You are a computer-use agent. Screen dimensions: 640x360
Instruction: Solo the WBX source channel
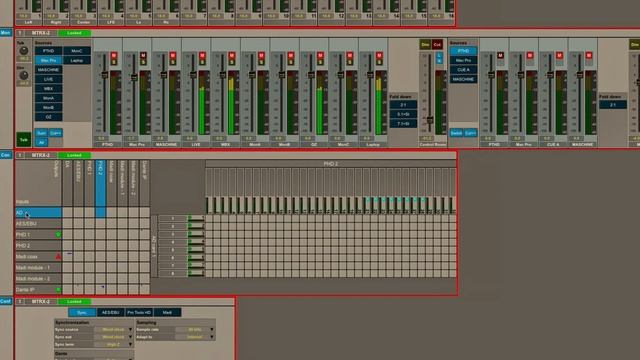pos(232,62)
